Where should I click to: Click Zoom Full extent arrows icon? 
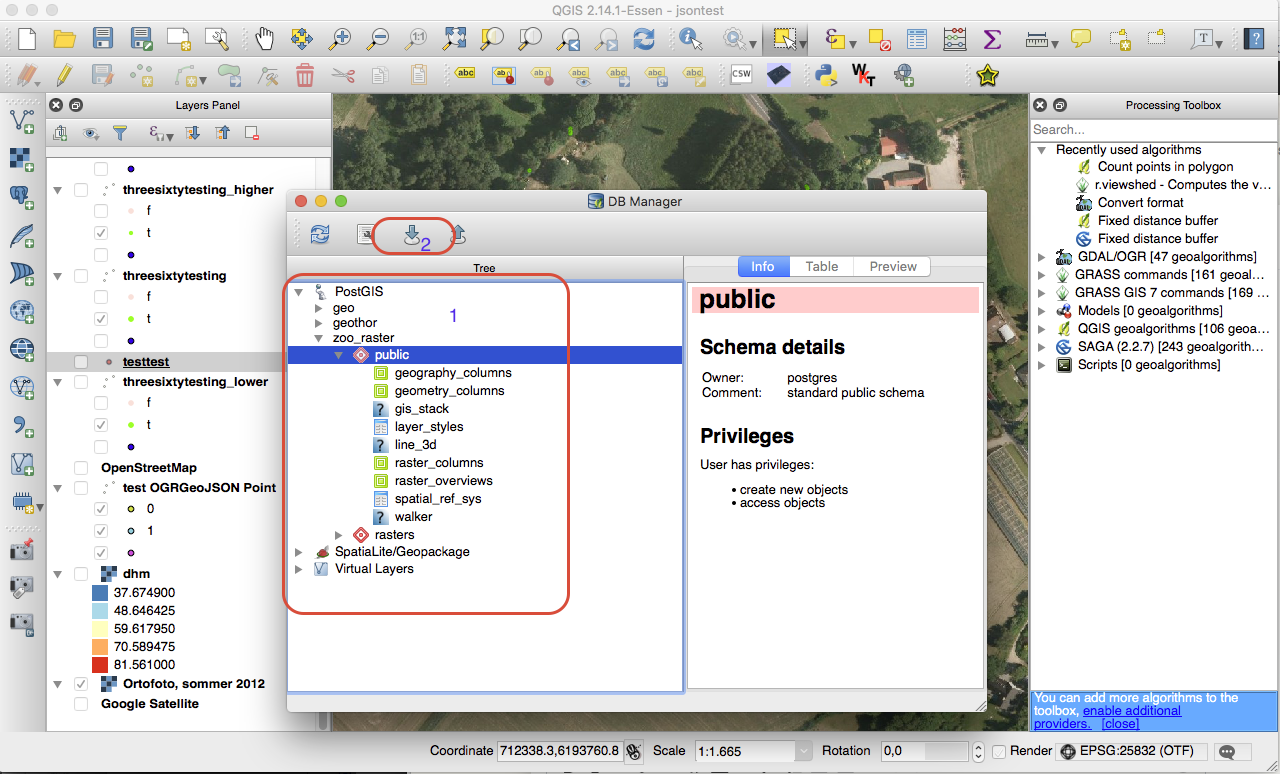click(454, 39)
